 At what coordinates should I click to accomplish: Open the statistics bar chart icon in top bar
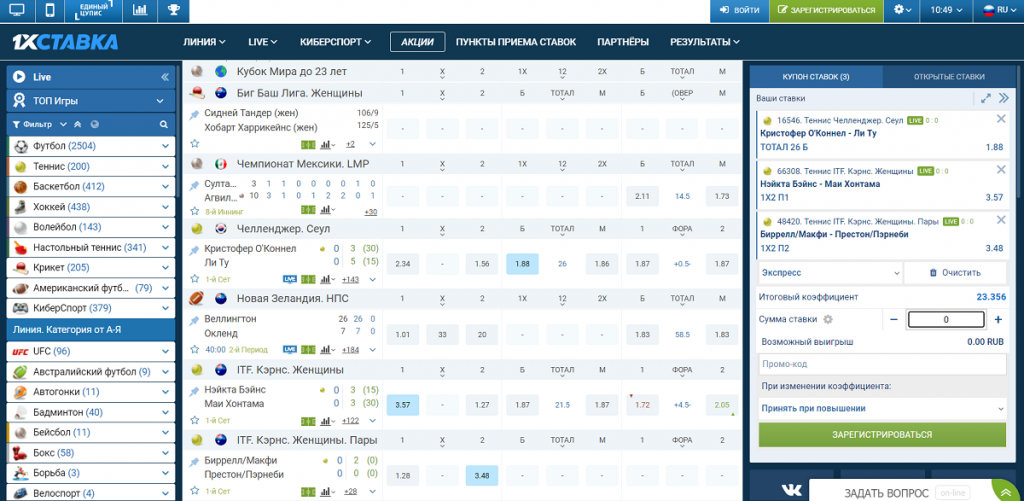(x=140, y=10)
